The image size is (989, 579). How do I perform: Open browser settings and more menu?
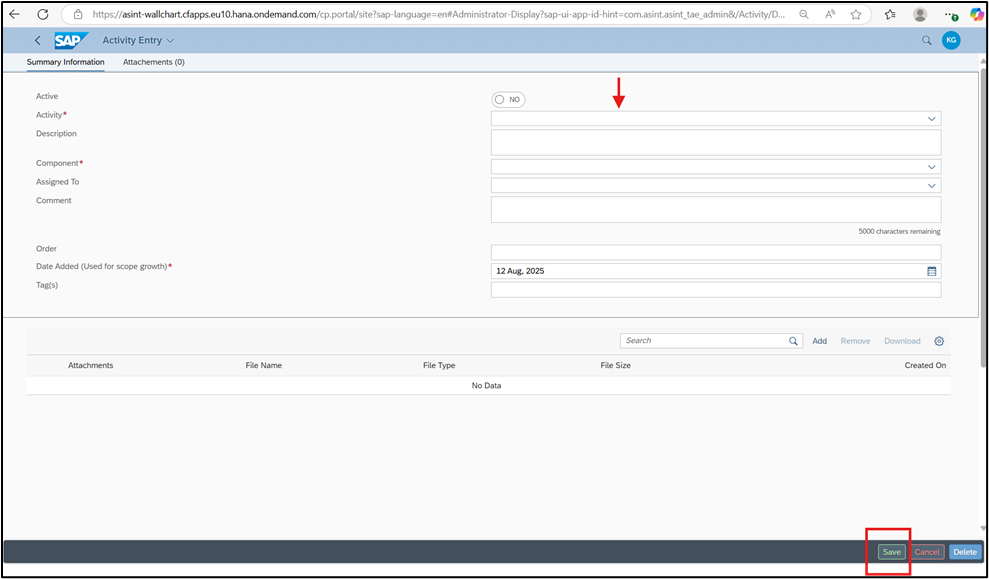[951, 15]
